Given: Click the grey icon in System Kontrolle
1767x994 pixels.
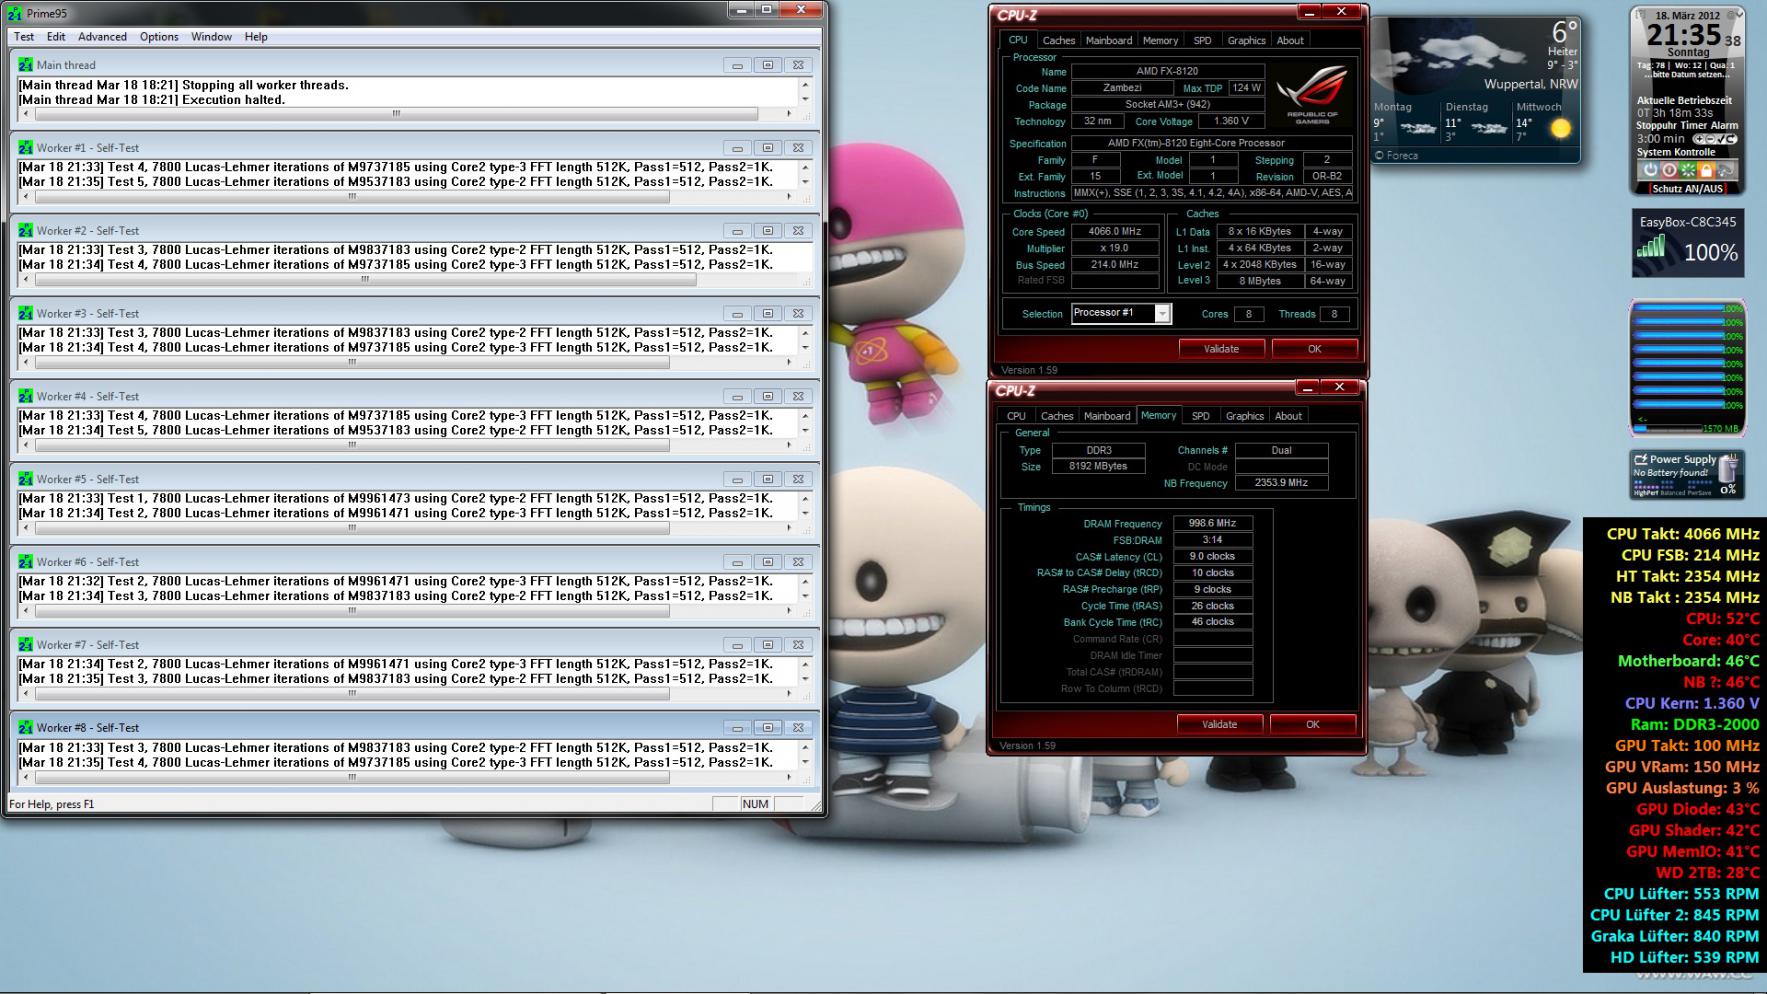Looking at the screenshot, I should [x=1726, y=170].
